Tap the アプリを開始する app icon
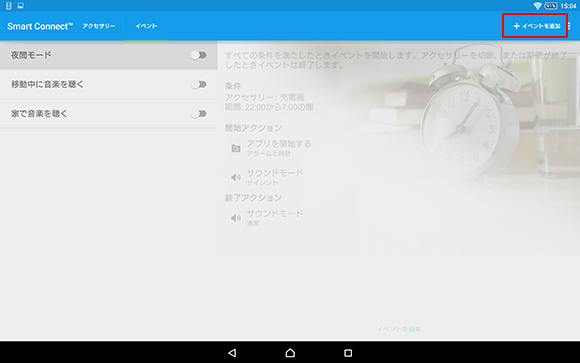Screen dimensions: 580x363 [x=236, y=148]
